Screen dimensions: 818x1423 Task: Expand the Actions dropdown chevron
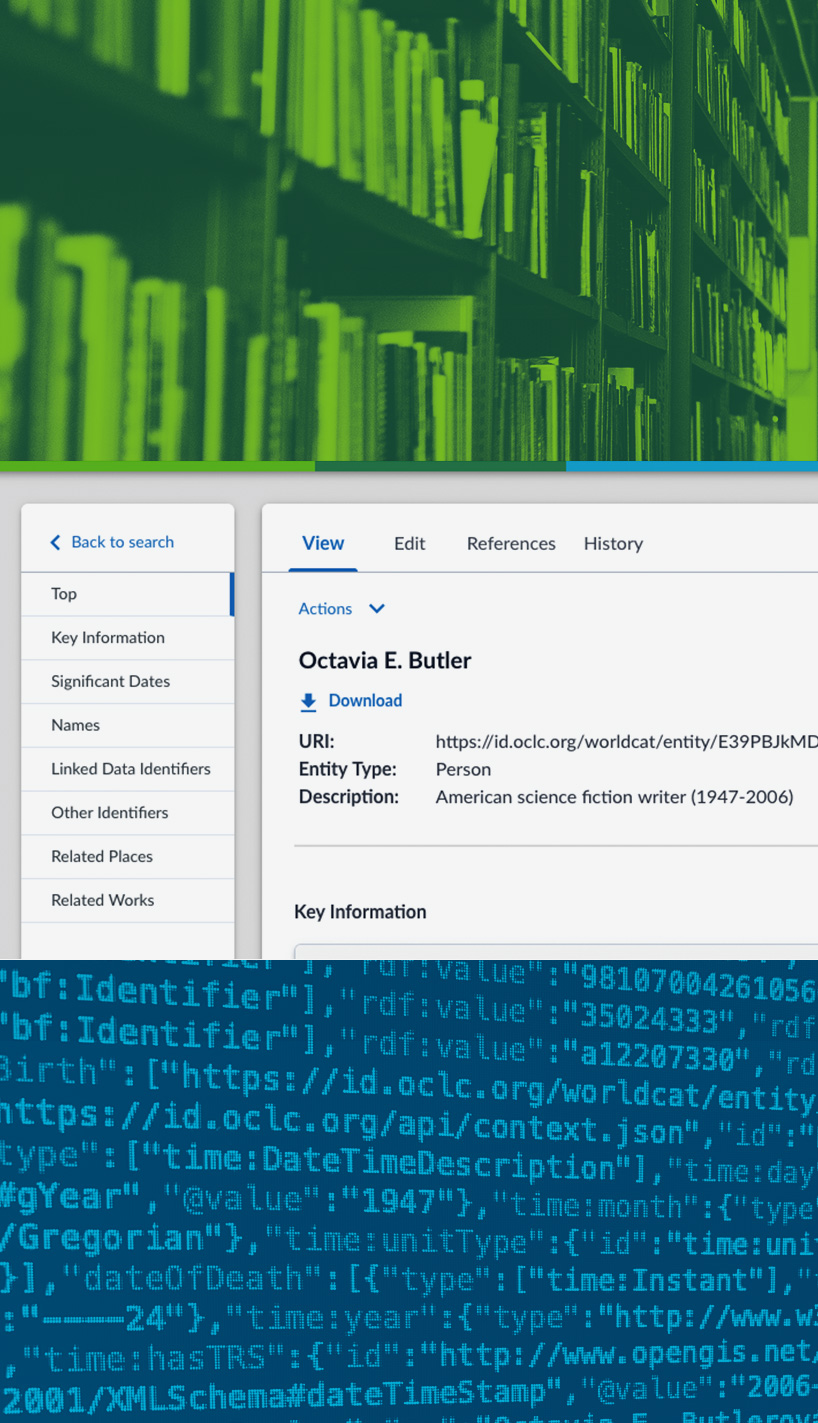pyautogui.click(x=377, y=608)
